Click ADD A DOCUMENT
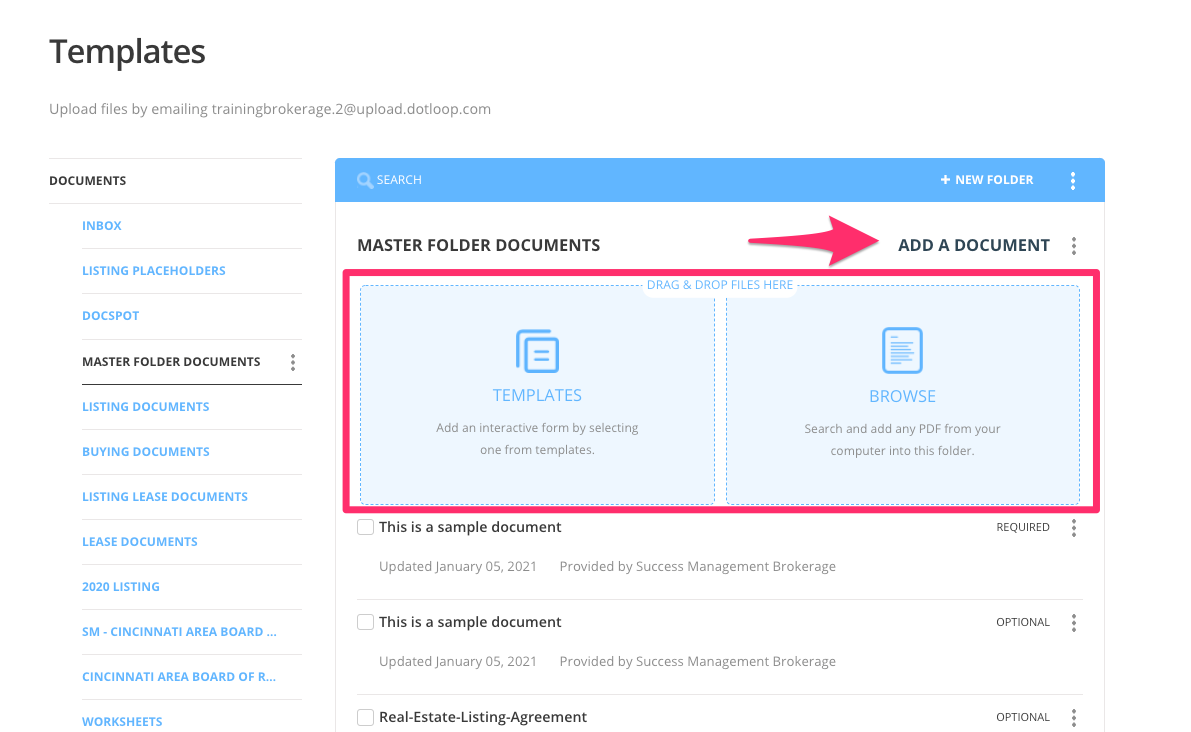This screenshot has height=732, width=1191. tap(974, 245)
